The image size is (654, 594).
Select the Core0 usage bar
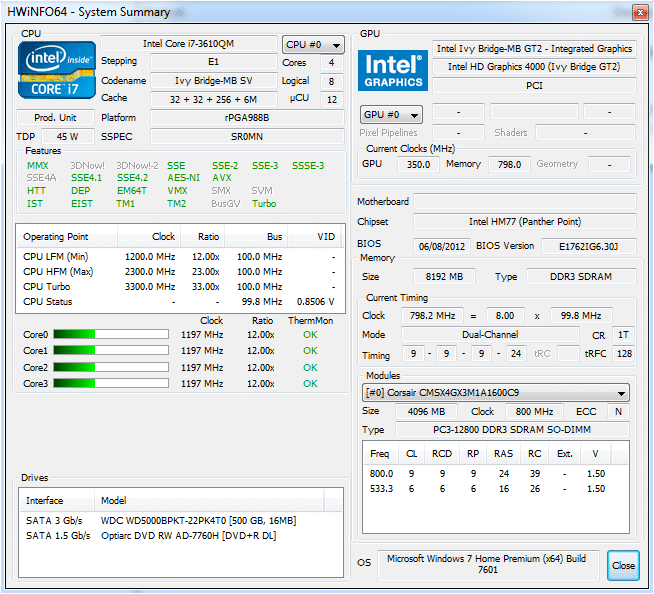click(111, 334)
